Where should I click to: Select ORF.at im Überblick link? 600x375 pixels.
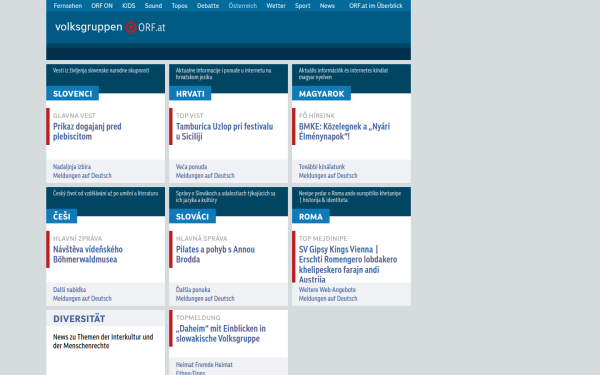coord(375,6)
